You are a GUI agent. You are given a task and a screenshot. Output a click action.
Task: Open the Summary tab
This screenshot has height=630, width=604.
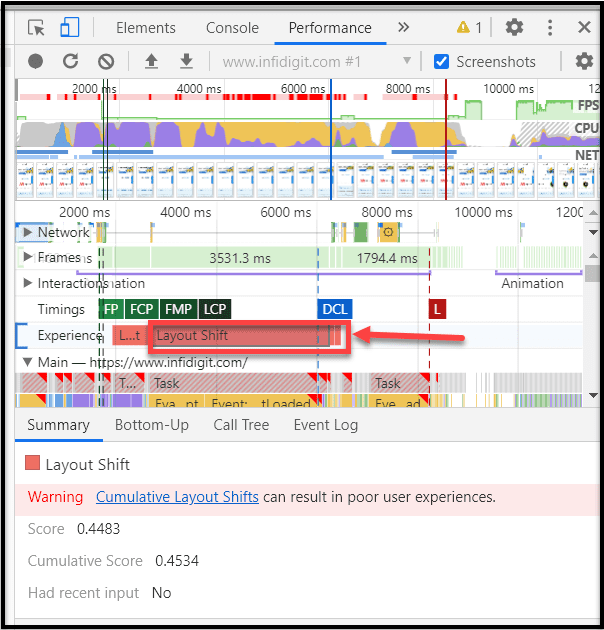click(x=59, y=425)
